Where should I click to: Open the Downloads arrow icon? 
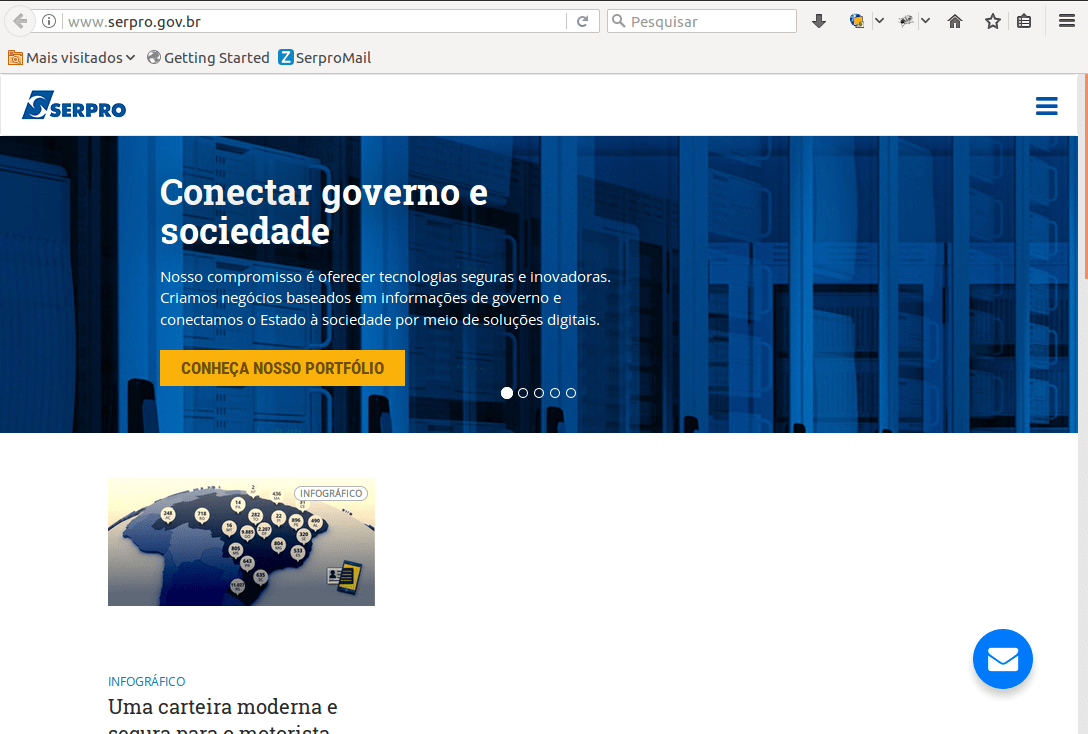819,20
